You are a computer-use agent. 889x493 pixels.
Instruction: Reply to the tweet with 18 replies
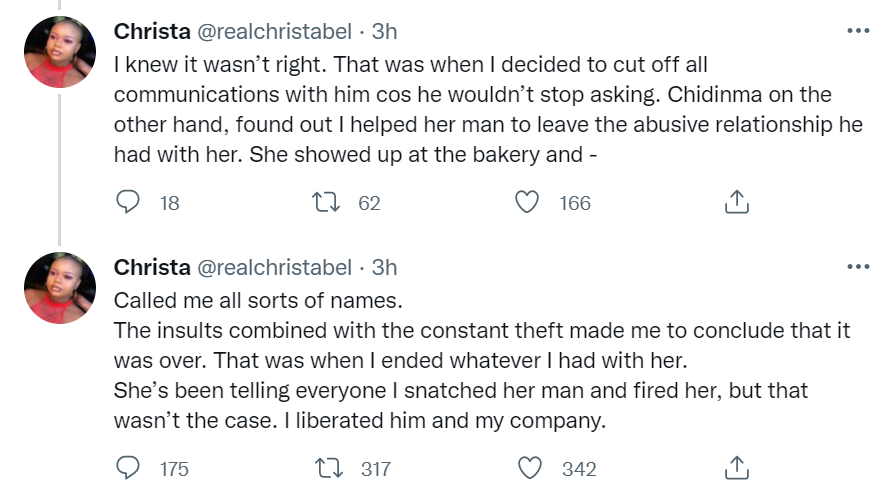(x=128, y=203)
